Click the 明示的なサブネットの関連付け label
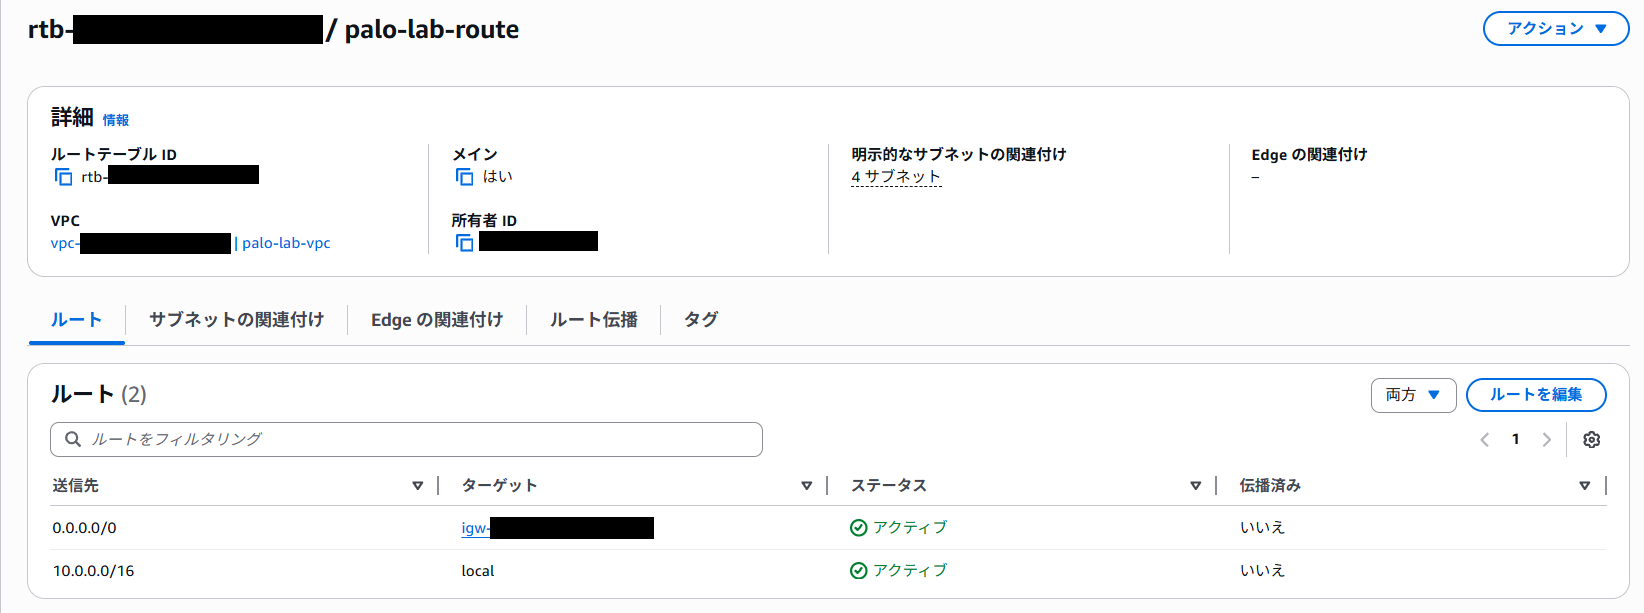The height and width of the screenshot is (613, 1644). click(959, 155)
